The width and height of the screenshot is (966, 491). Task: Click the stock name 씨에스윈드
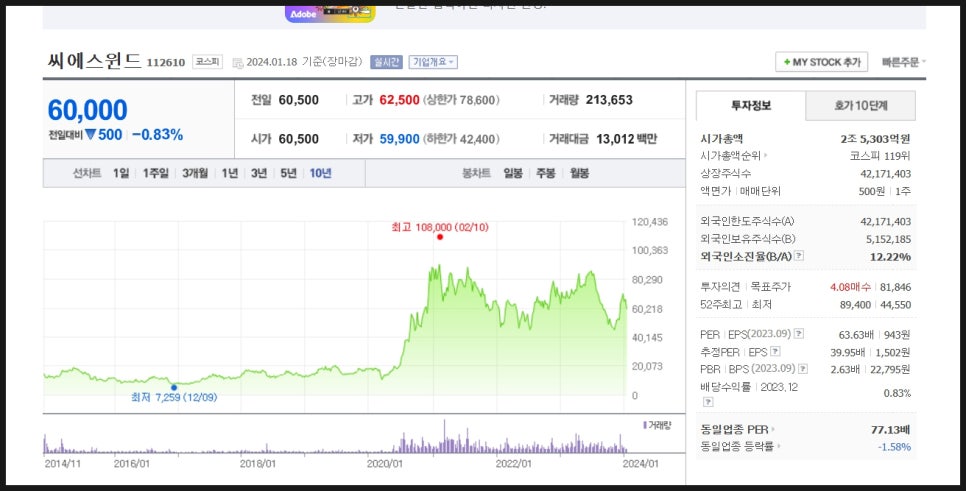[94, 61]
